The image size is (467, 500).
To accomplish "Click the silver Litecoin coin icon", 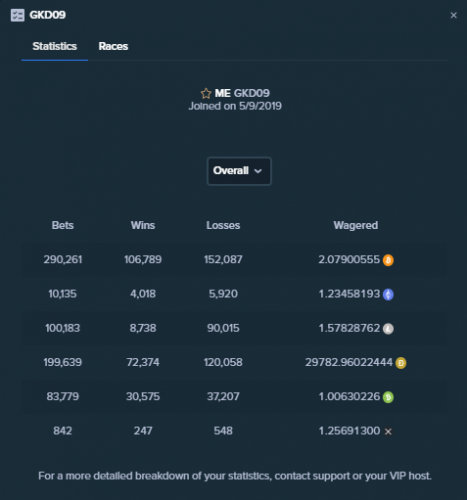I will (388, 329).
